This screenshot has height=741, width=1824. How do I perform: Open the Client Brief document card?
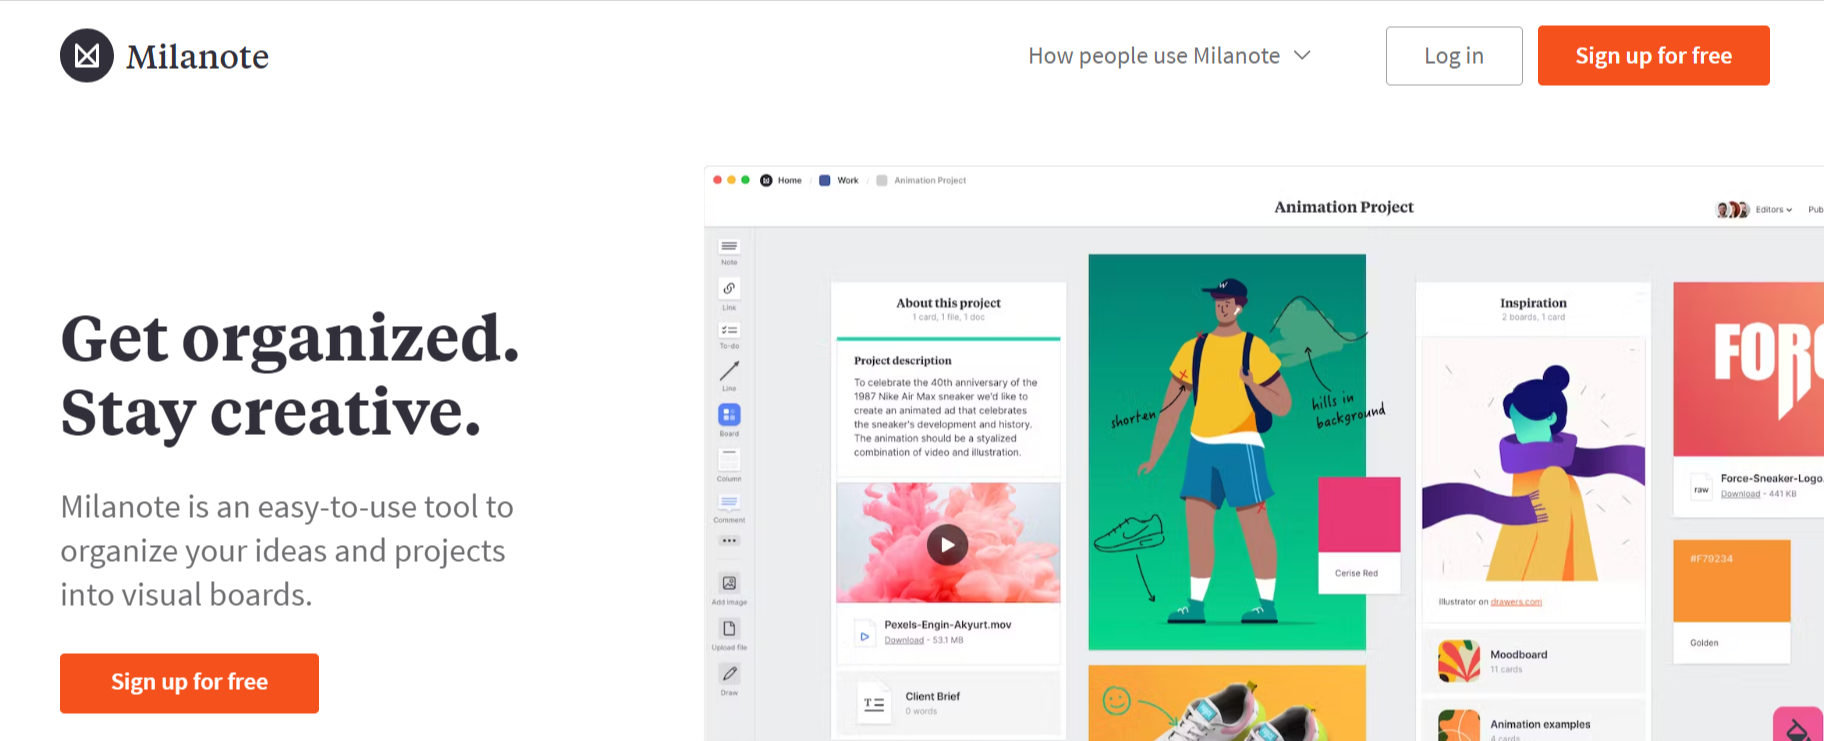948,704
